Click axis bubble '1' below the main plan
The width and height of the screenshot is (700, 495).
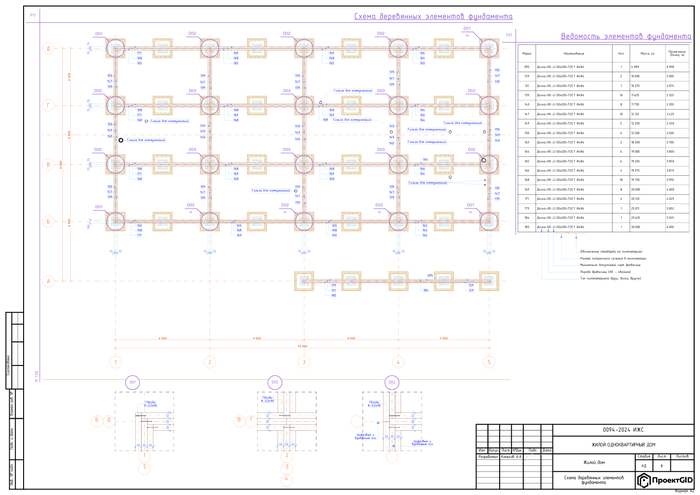tap(115, 362)
